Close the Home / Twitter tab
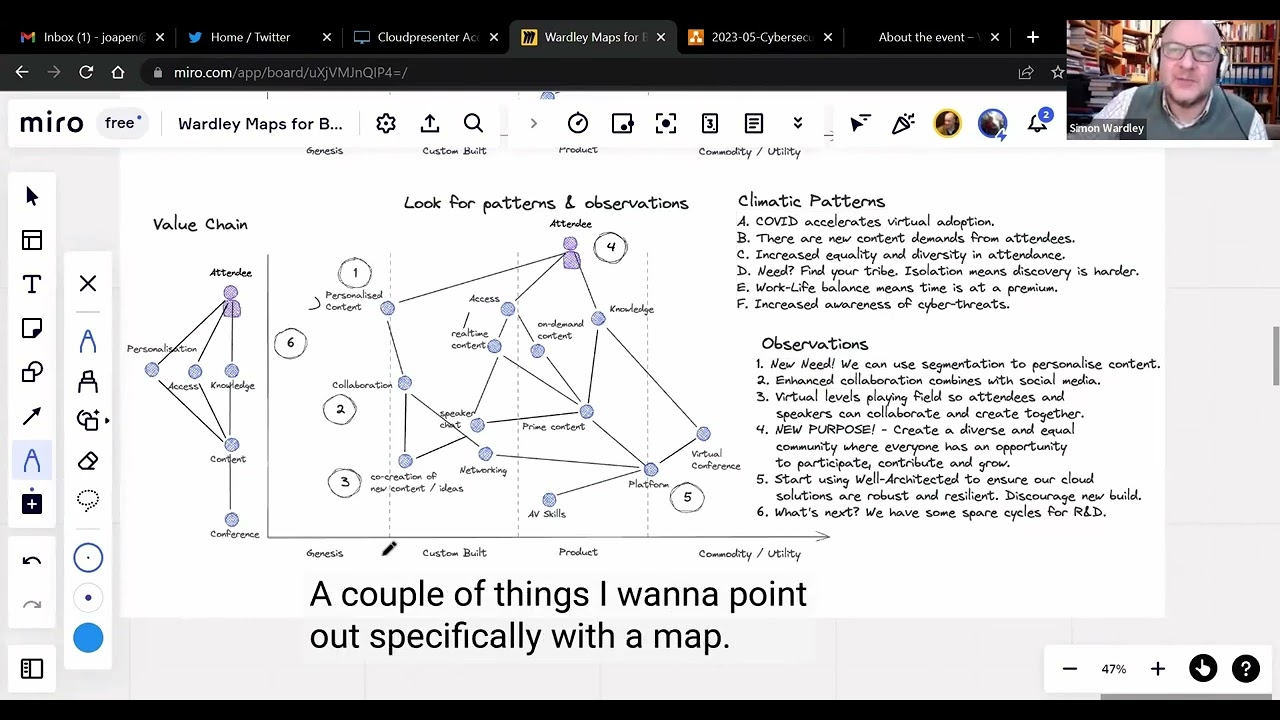1280x720 pixels. click(x=326, y=37)
